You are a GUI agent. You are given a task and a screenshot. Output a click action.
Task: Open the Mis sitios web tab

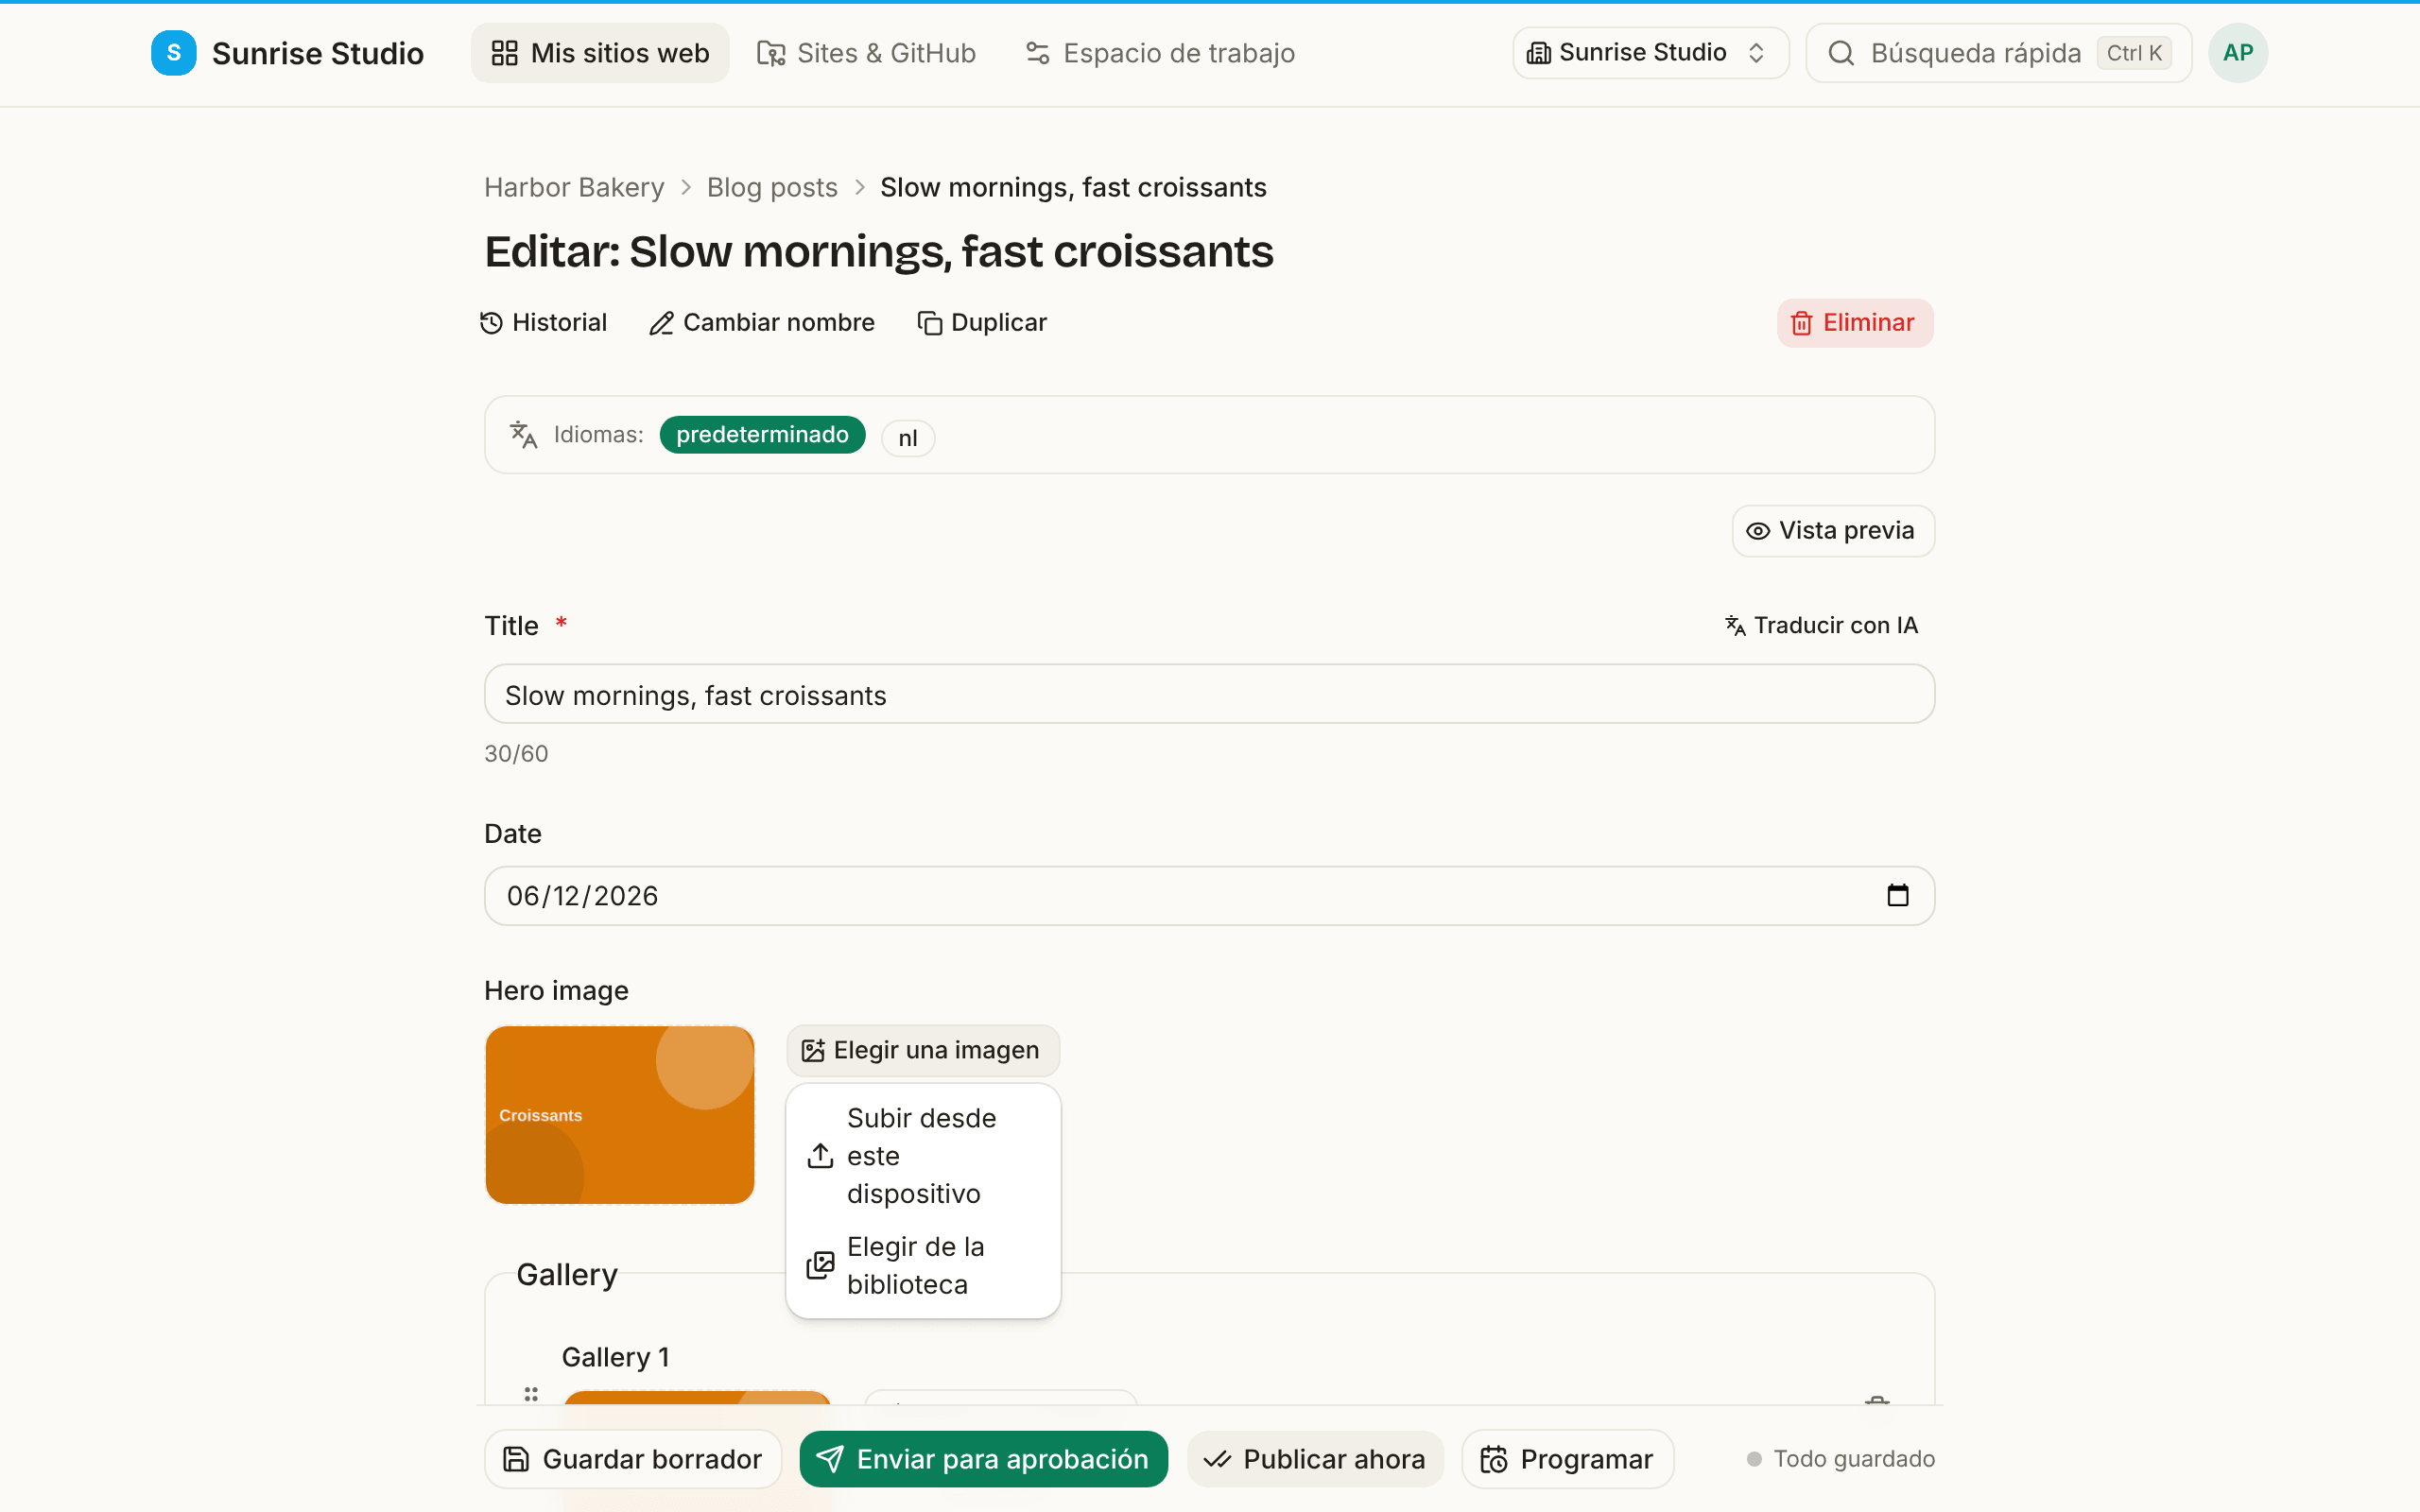[600, 53]
